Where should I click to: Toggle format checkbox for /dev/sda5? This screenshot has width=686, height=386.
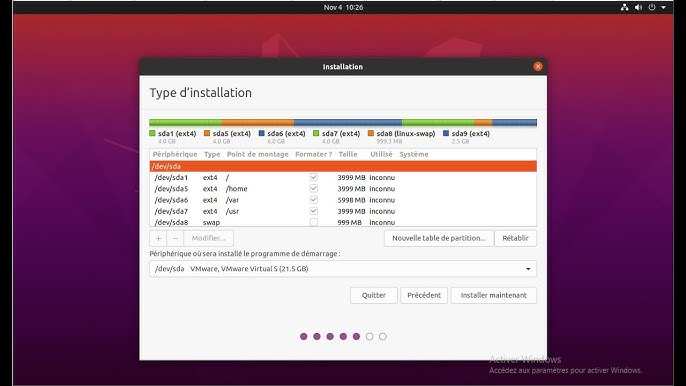[314, 189]
